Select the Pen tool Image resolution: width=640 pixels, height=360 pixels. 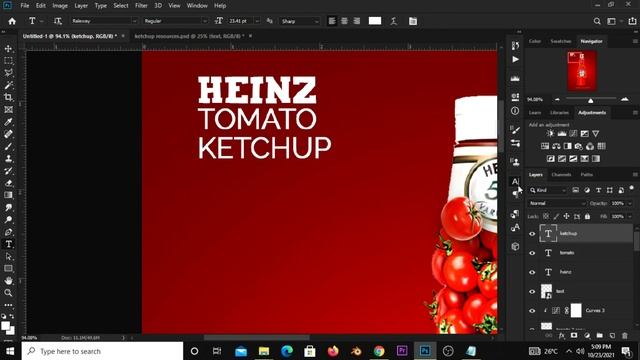[8, 232]
